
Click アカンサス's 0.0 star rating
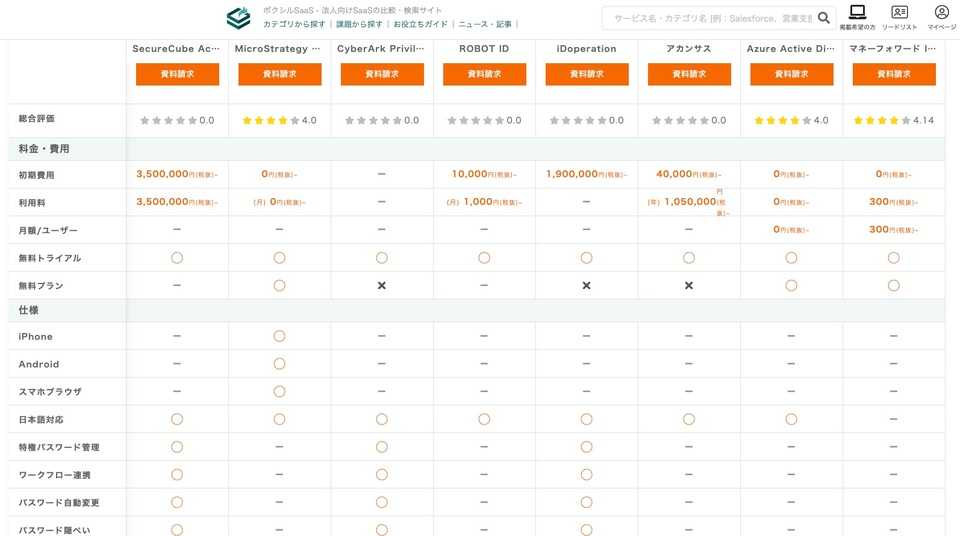click(x=689, y=121)
